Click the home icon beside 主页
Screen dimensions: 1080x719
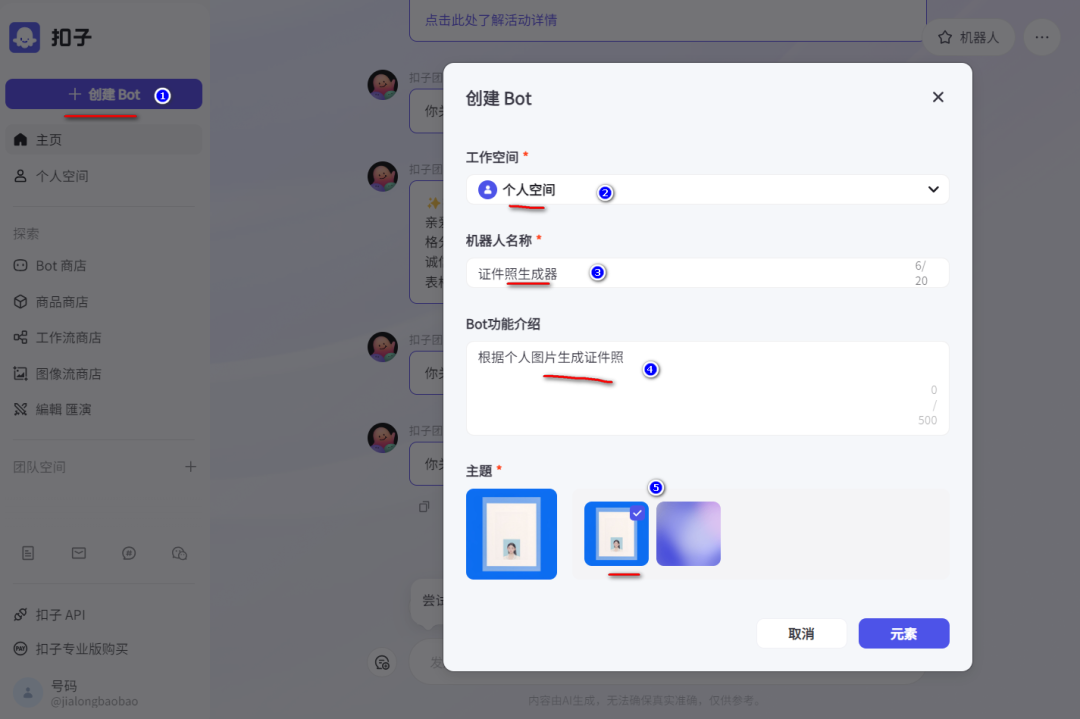point(21,140)
